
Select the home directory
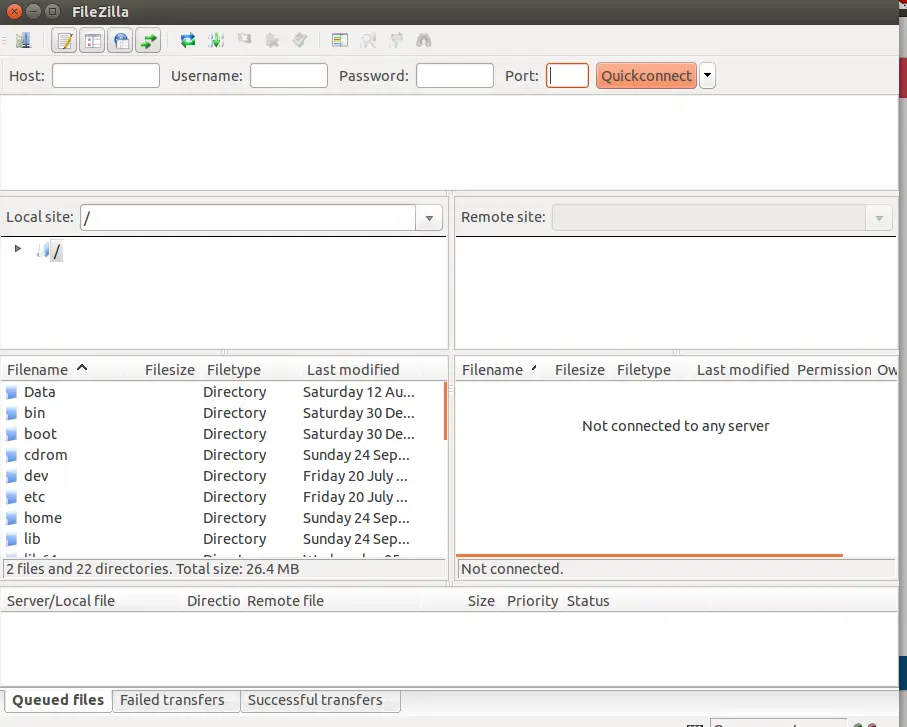(223, 518)
